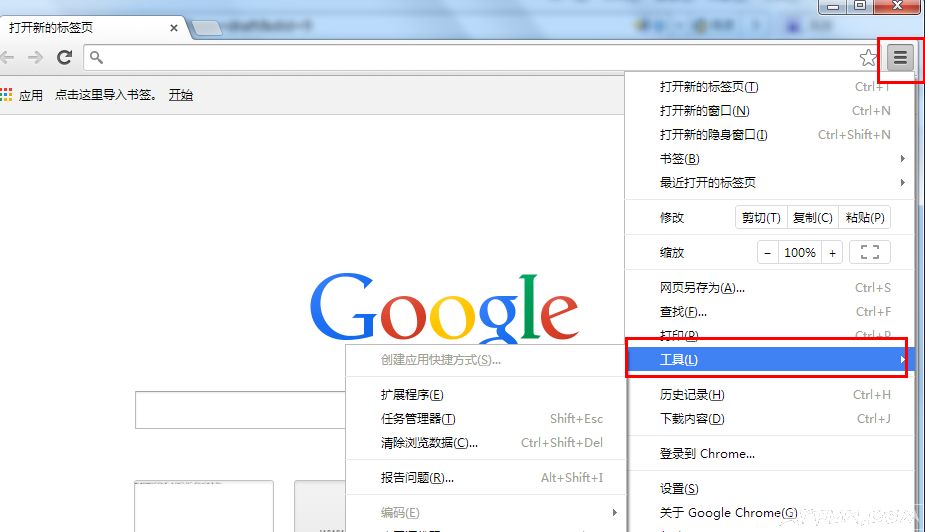Toggle fullscreen mode icon in zoom row
Viewport: 925px width, 532px height.
(870, 252)
